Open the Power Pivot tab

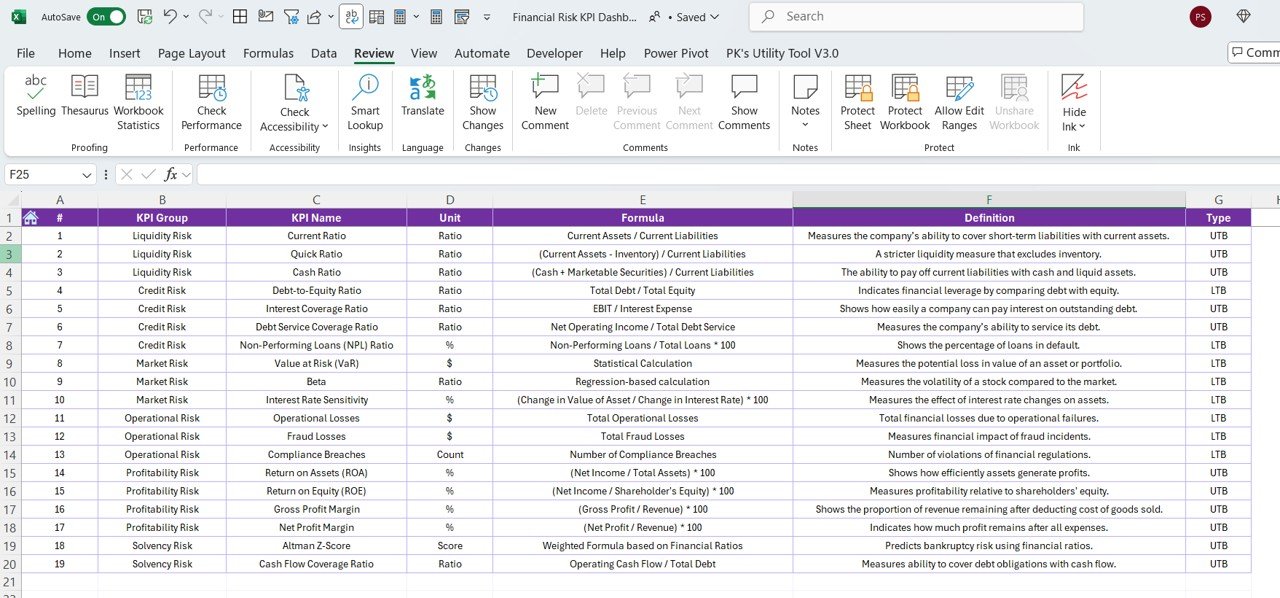coord(676,53)
